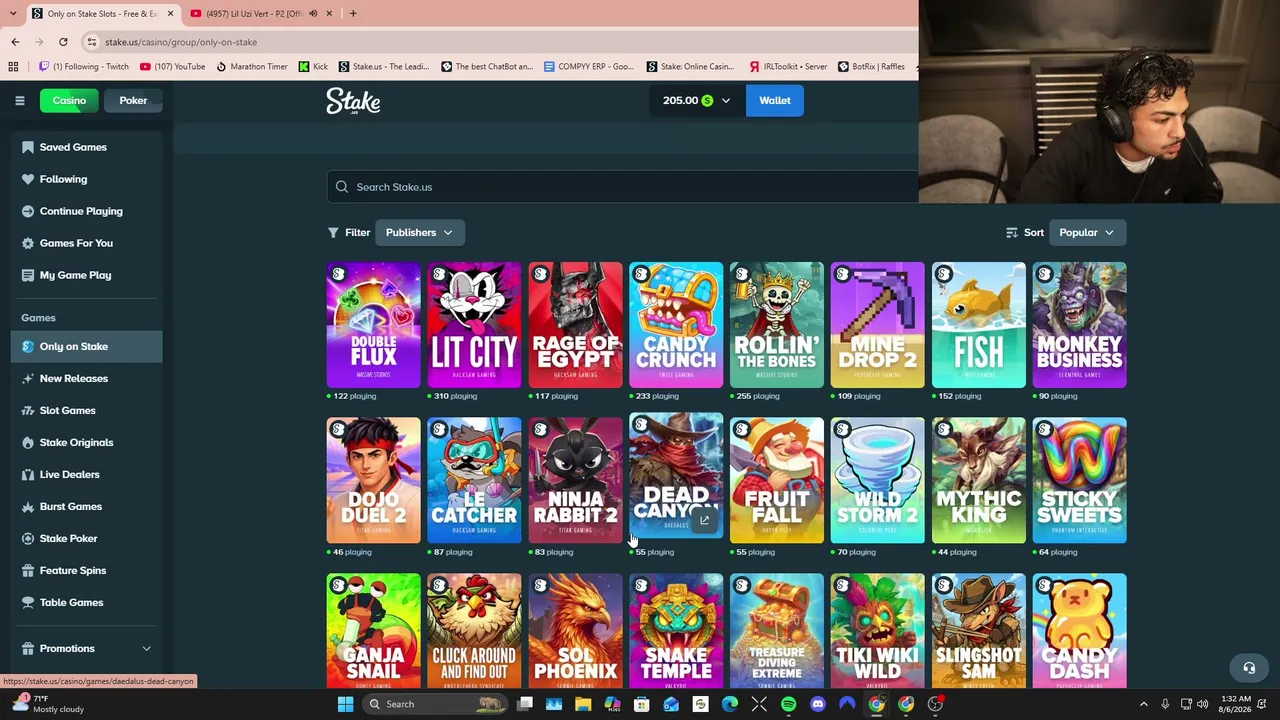Screen dimensions: 1280x720
Task: Click the Table Games sidebar icon
Action: 28,602
